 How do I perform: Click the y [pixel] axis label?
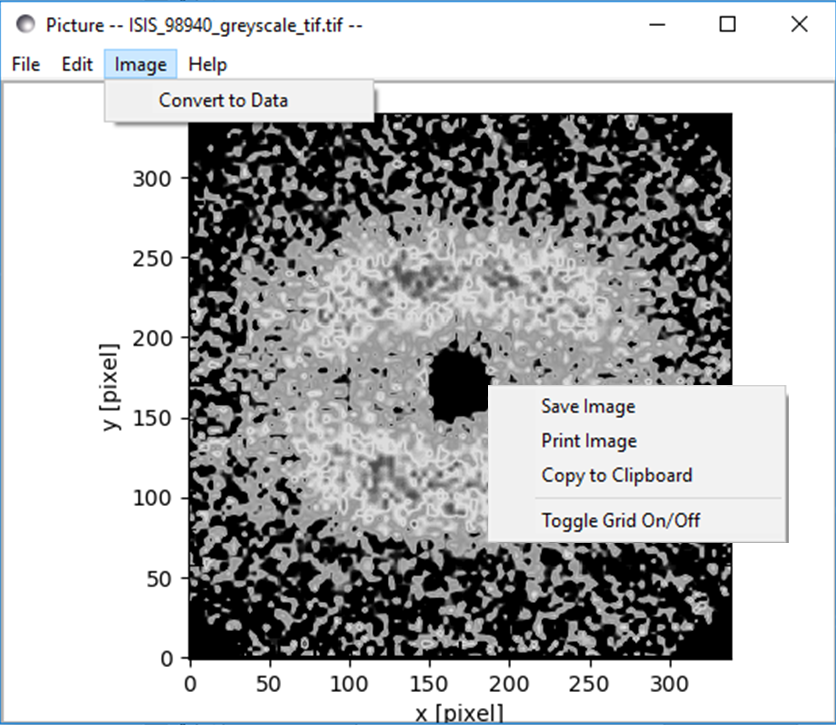pos(111,387)
